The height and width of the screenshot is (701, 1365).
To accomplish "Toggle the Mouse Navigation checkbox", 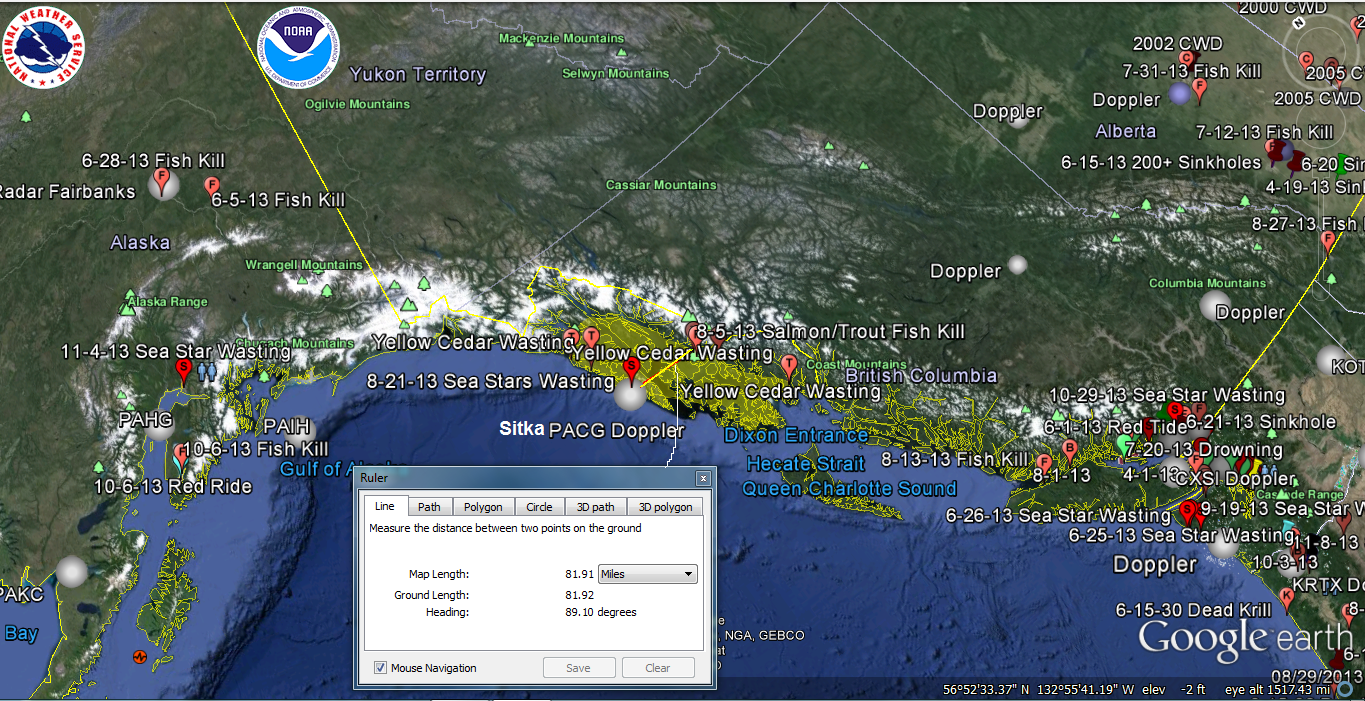I will [381, 668].
